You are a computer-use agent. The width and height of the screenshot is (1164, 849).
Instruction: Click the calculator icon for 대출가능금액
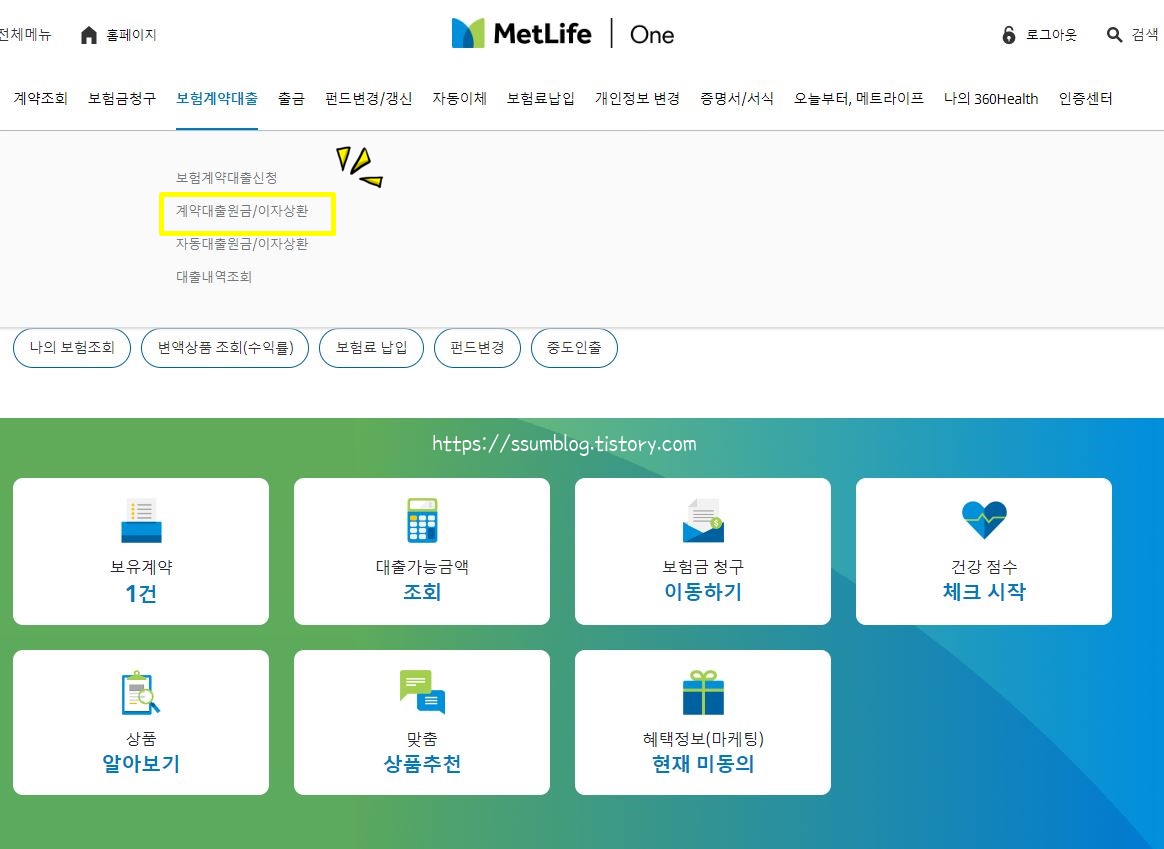[422, 520]
